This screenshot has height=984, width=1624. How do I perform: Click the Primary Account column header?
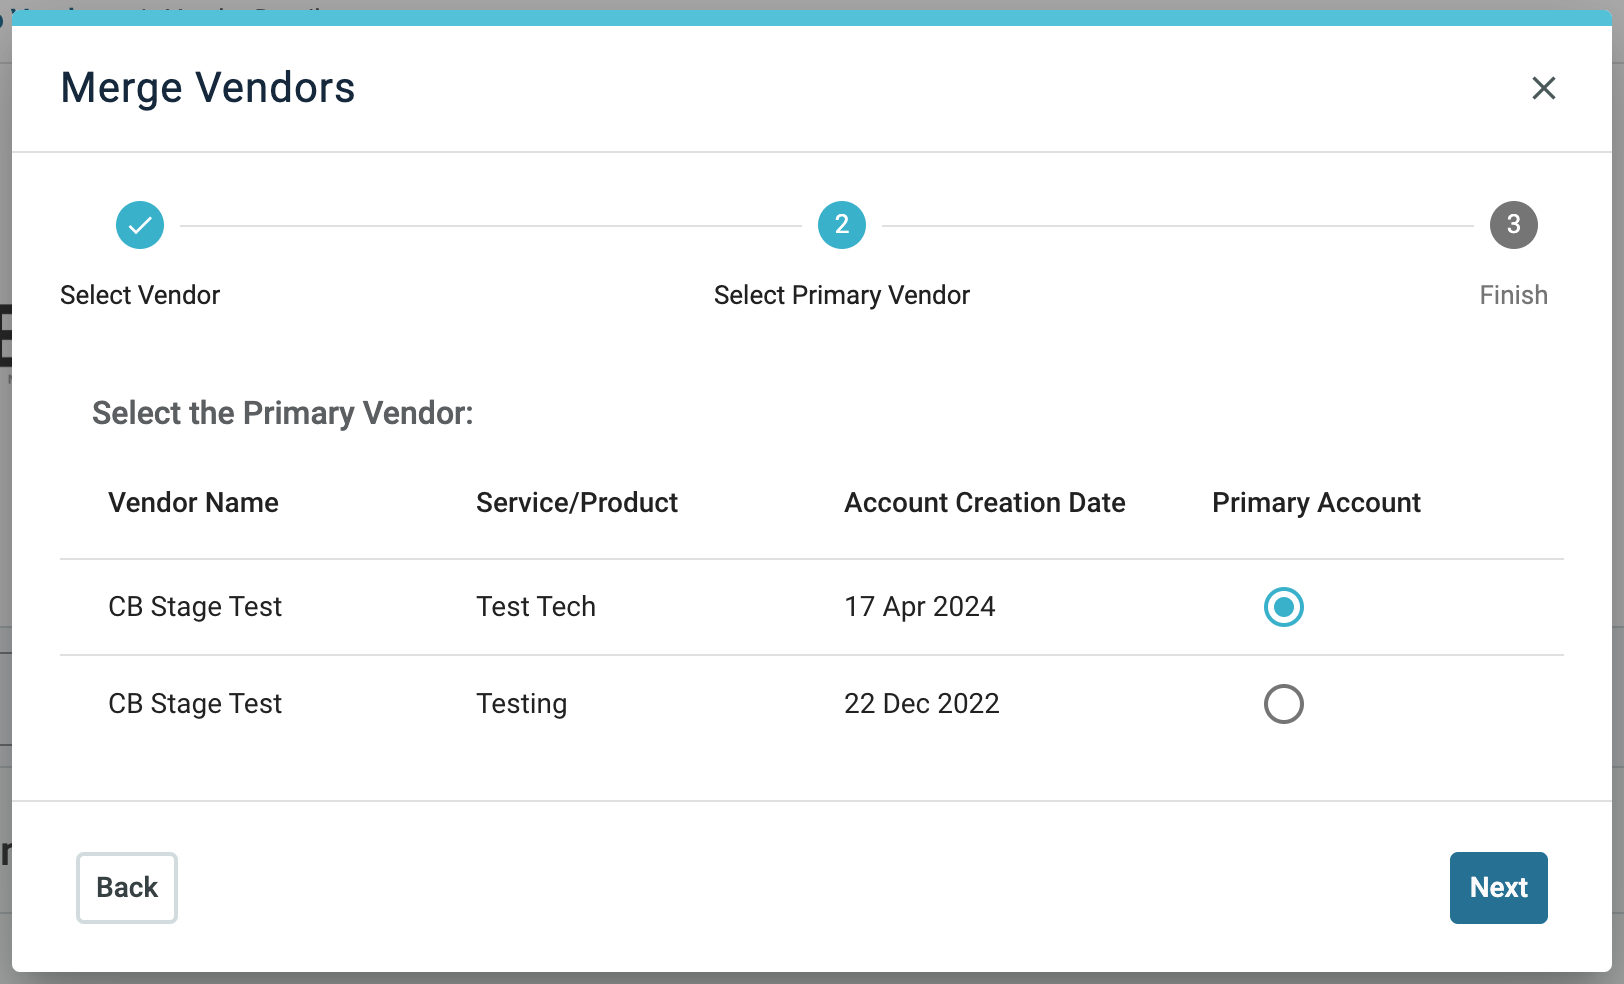1316,502
